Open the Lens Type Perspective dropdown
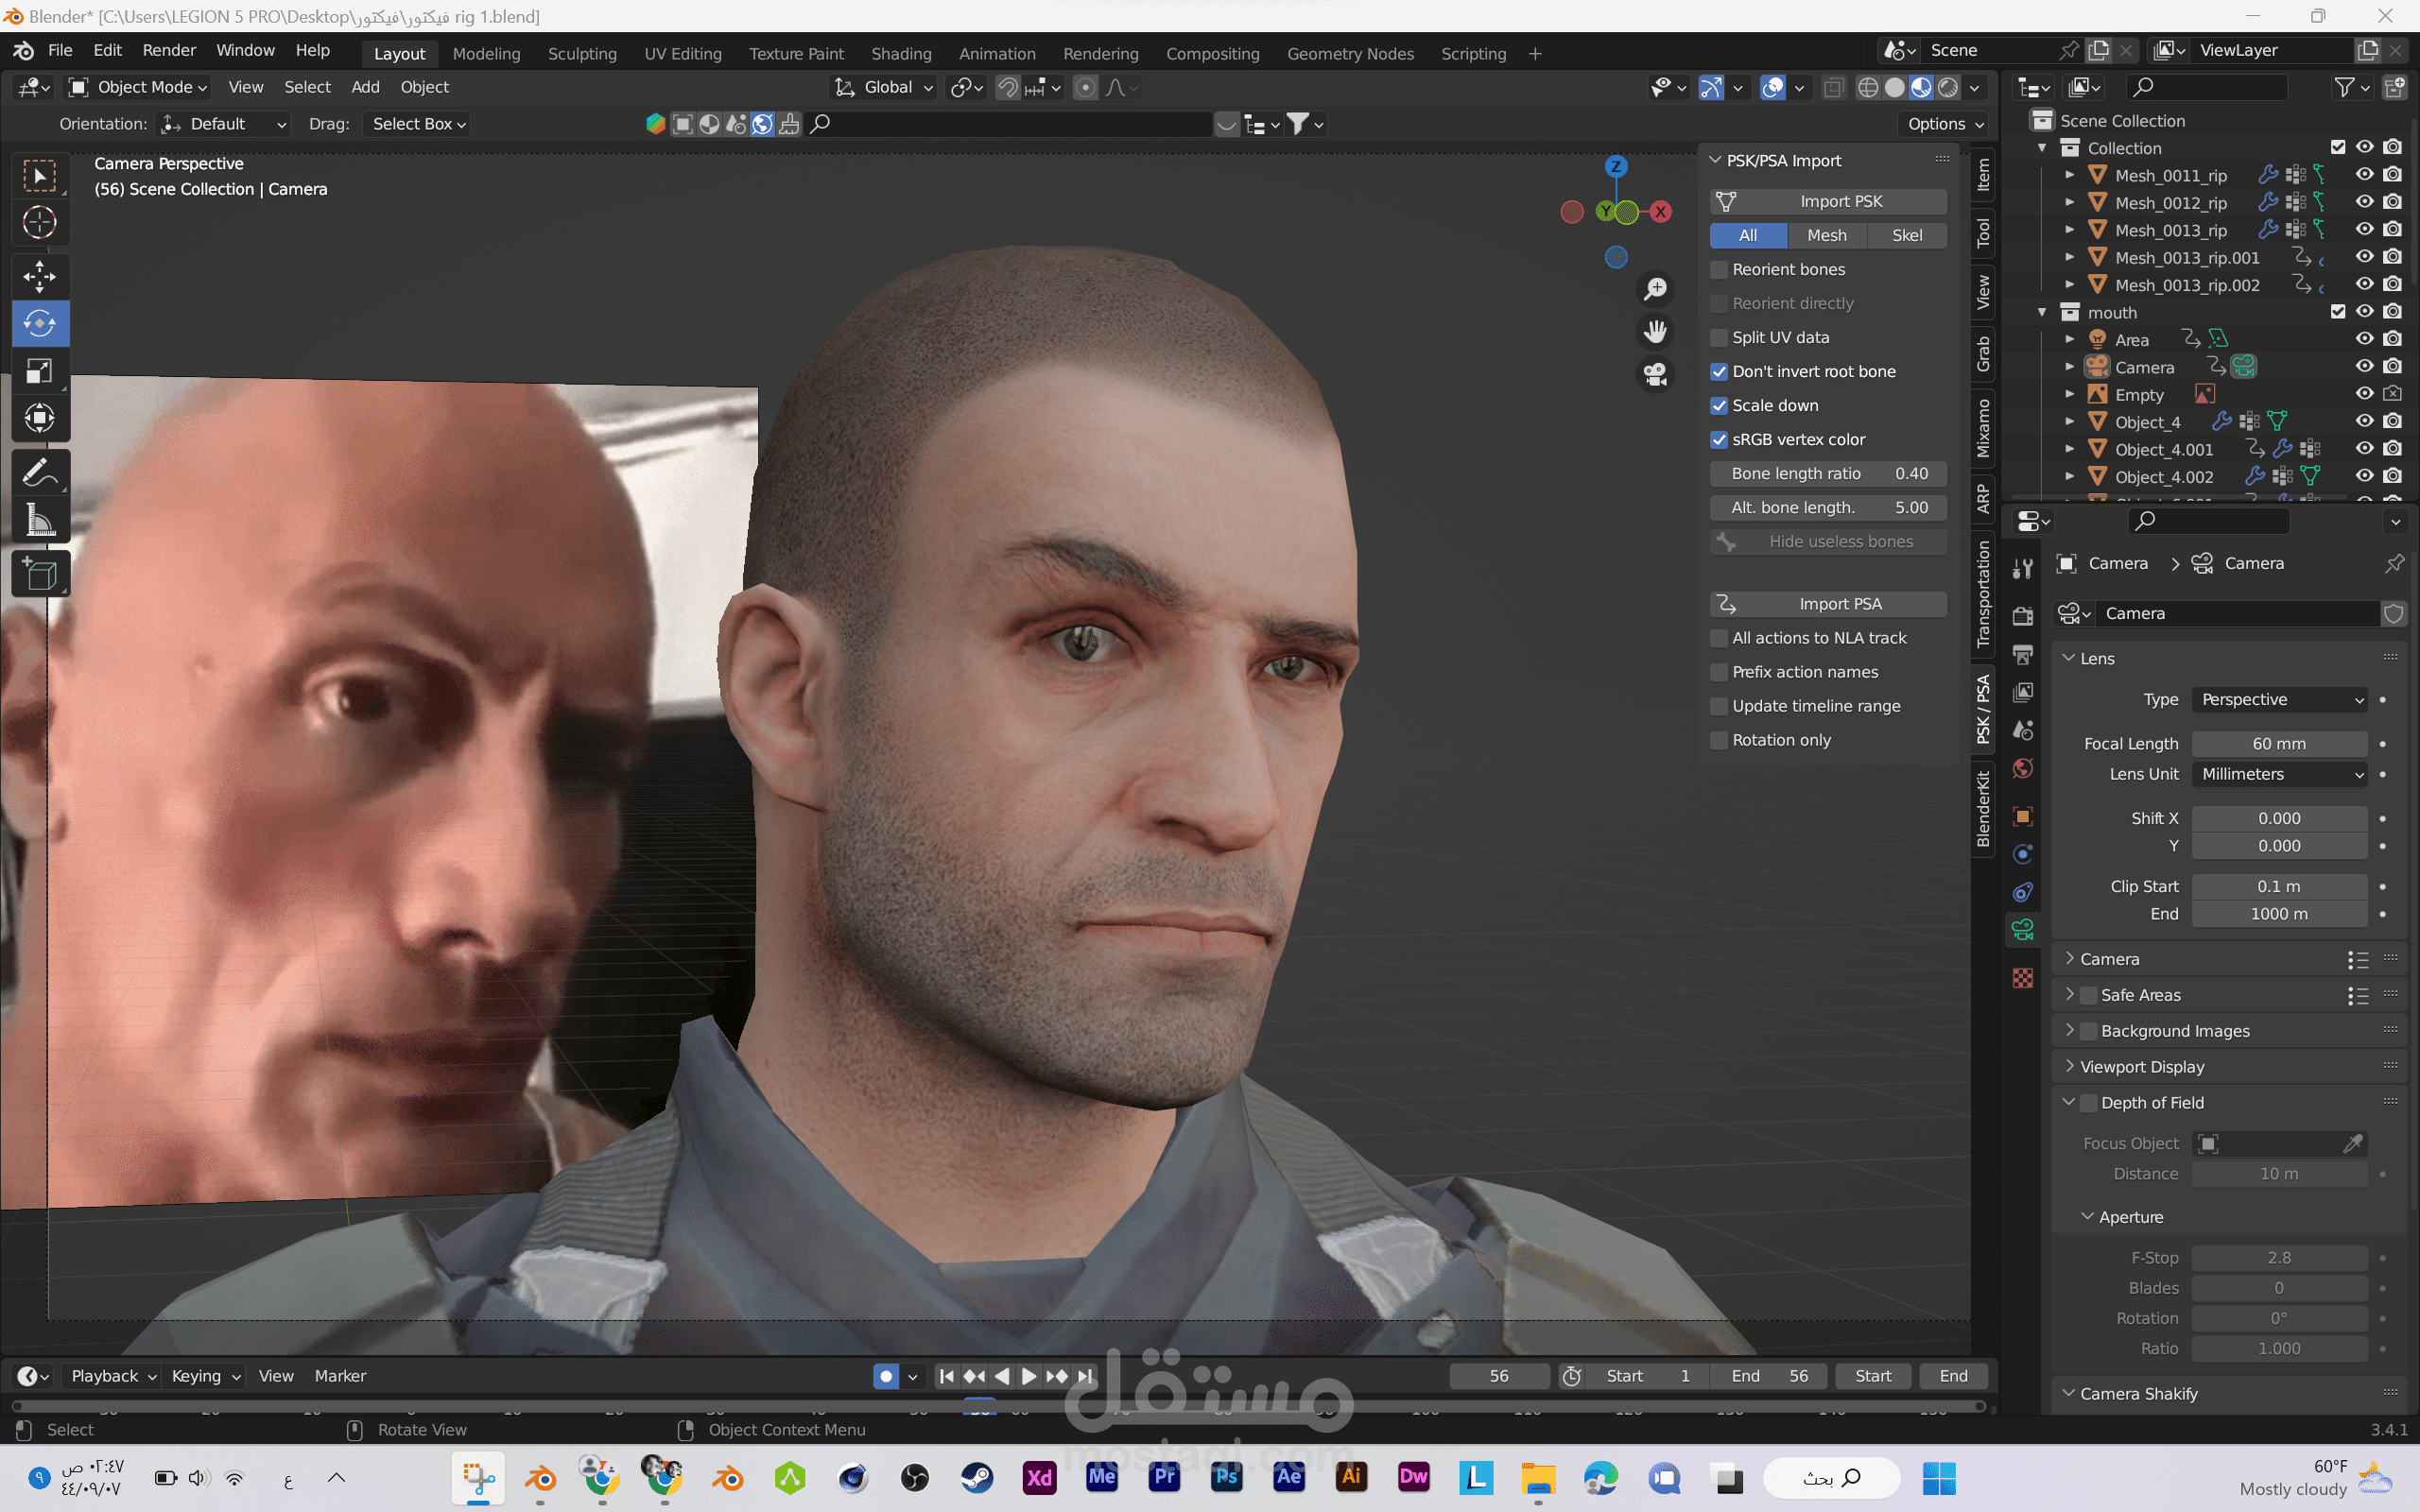This screenshot has width=2420, height=1512. pyautogui.click(x=2280, y=700)
